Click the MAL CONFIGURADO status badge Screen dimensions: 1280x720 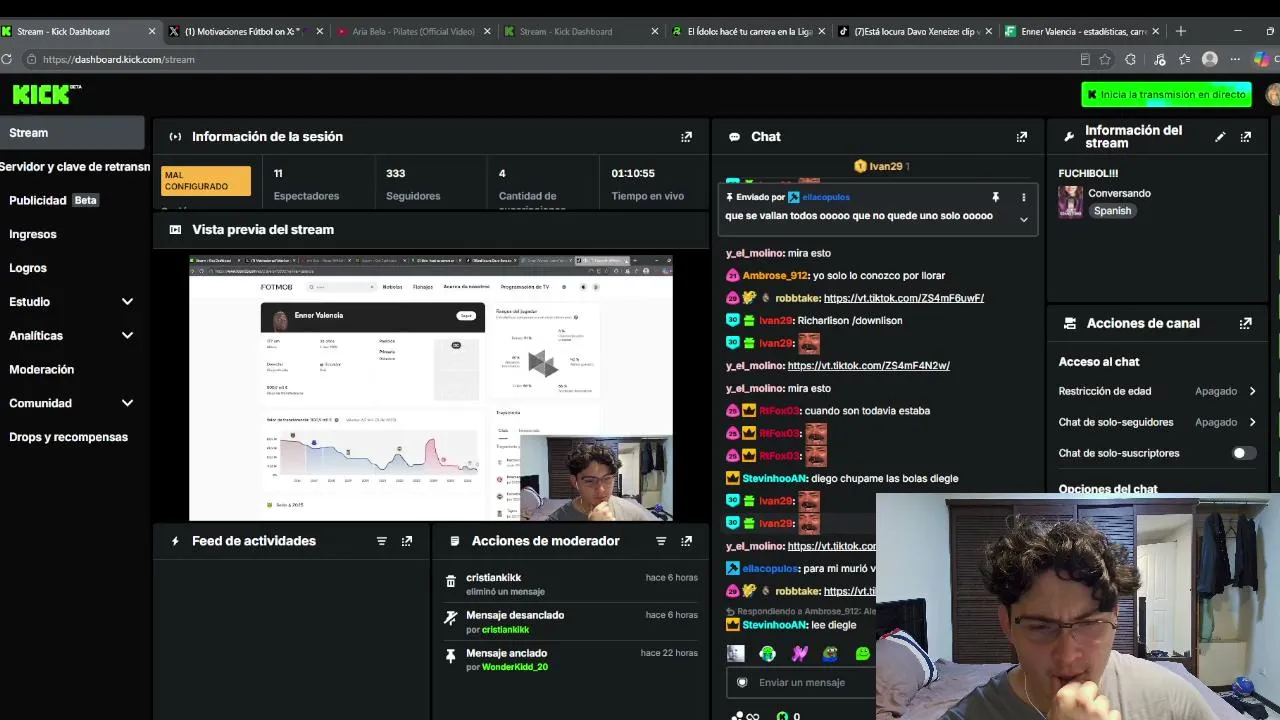pos(206,181)
